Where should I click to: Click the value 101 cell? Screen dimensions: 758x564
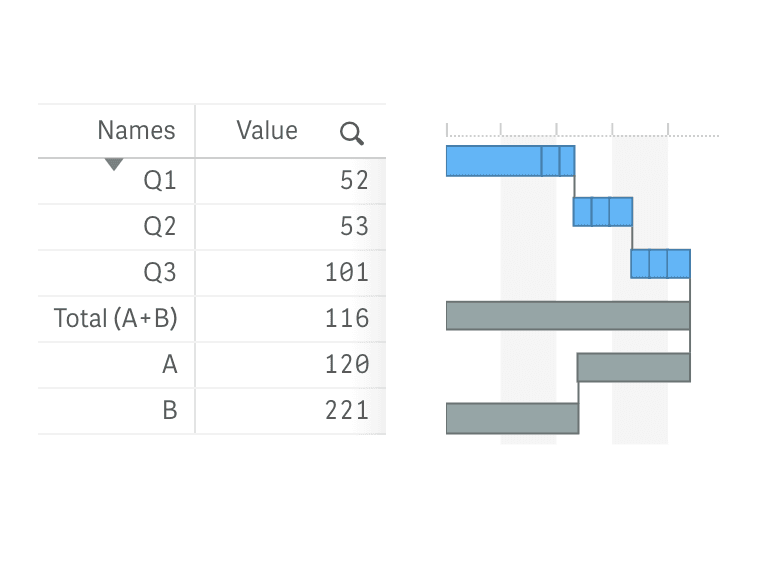tap(347, 272)
